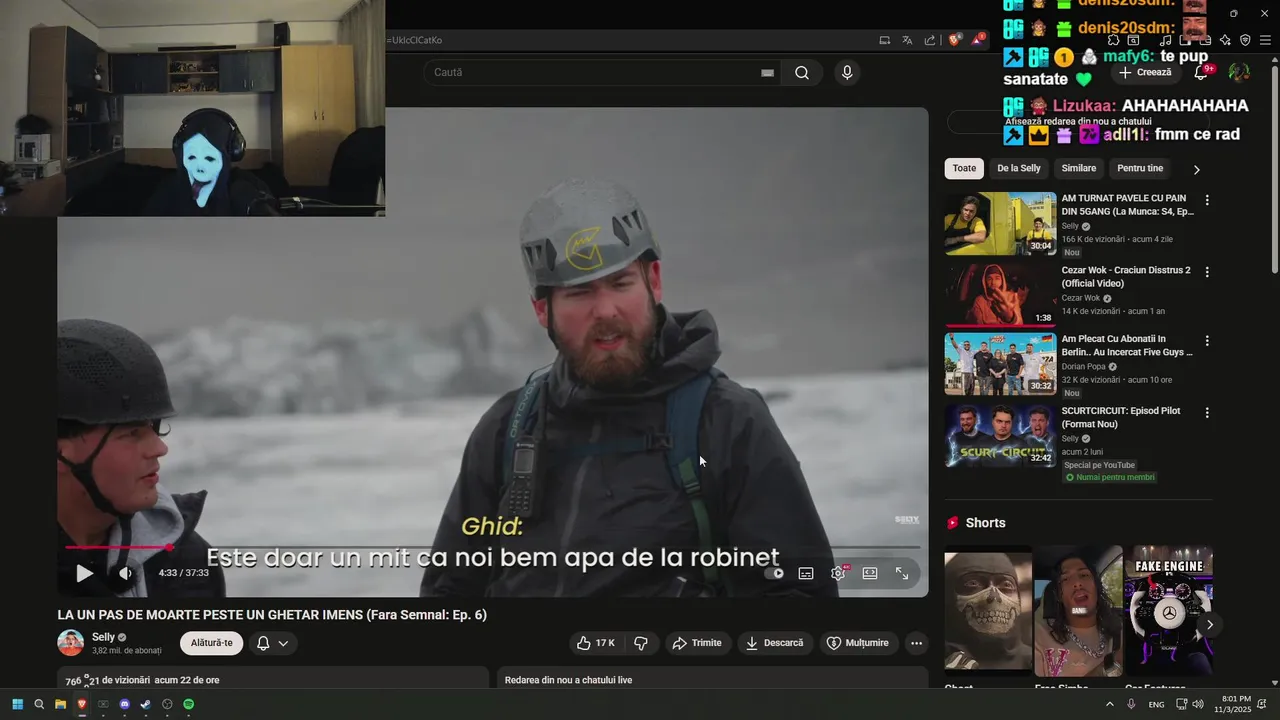Switch to theater mode in the player
Viewport: 1280px width, 720px height.
pyautogui.click(x=870, y=573)
